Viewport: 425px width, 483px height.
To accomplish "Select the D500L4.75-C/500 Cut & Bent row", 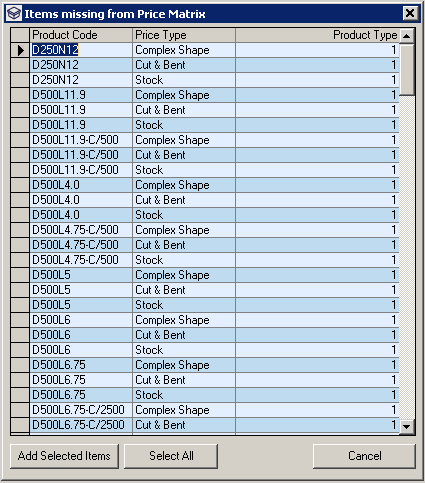I will (x=205, y=245).
